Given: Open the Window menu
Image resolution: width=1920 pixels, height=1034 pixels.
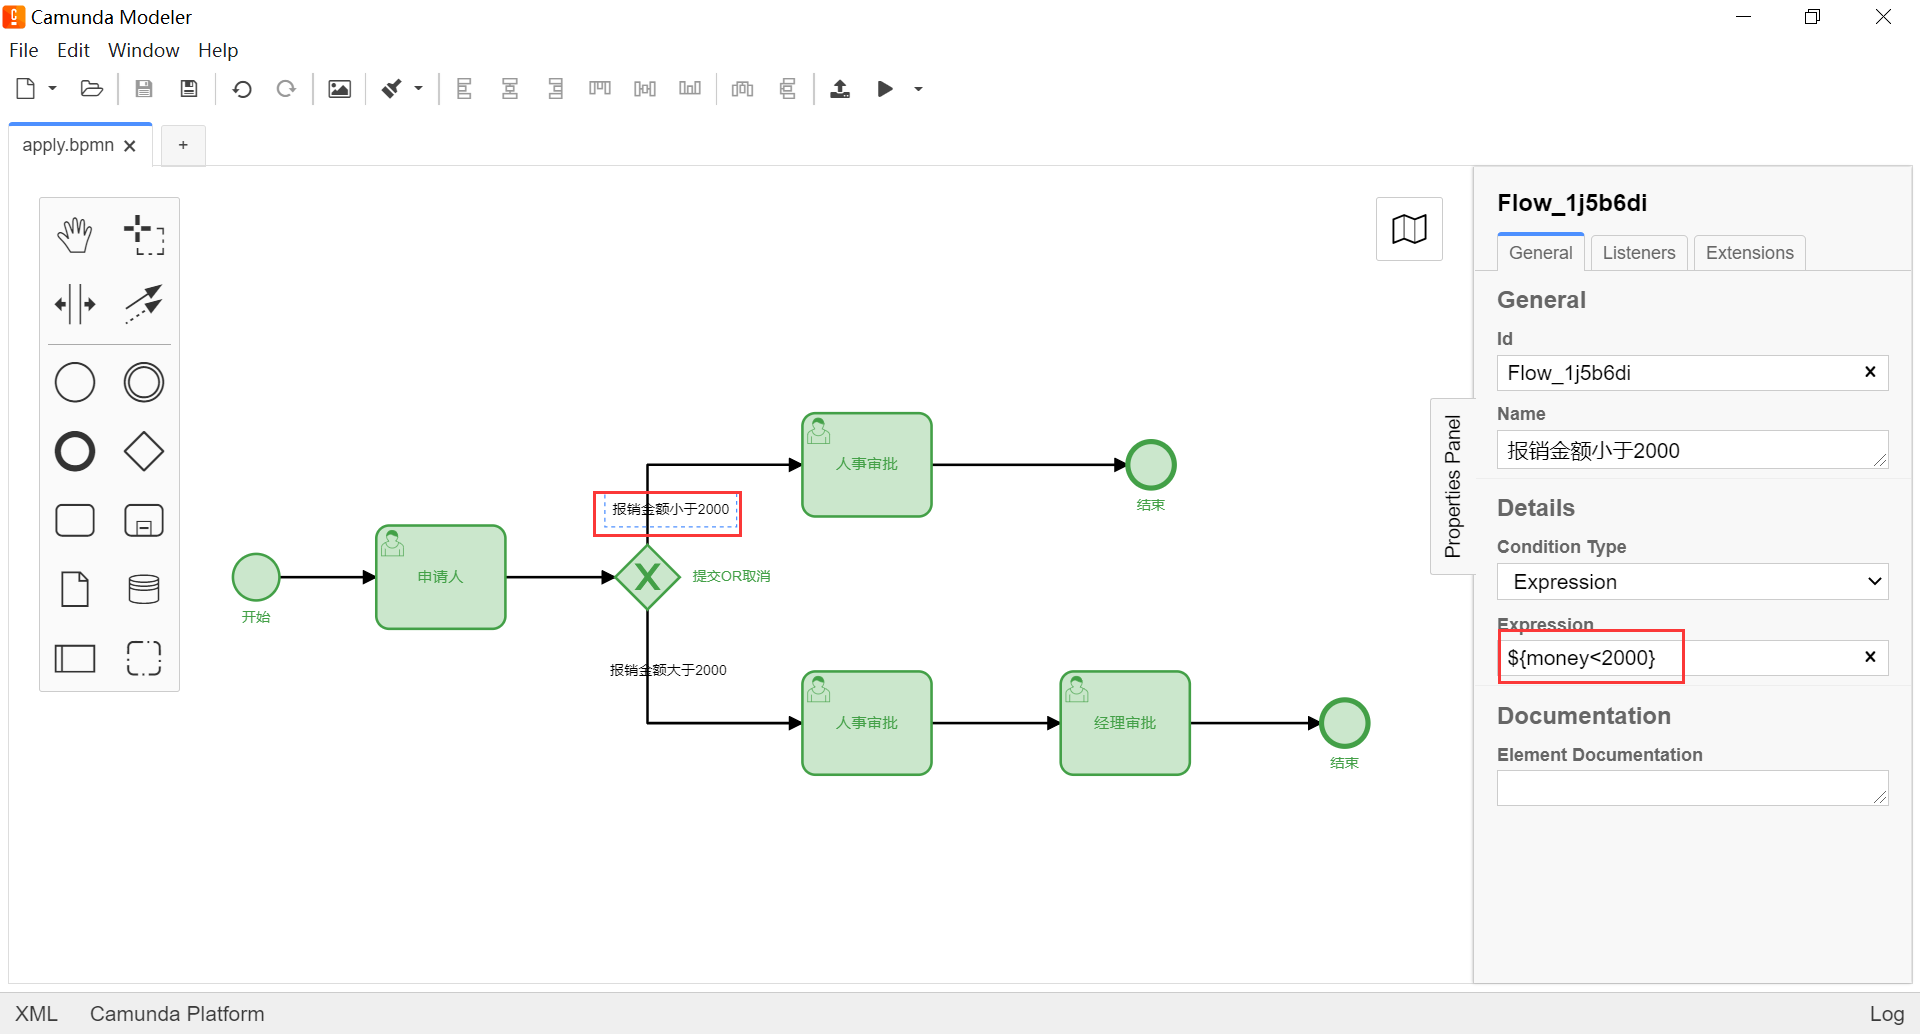Looking at the screenshot, I should (x=144, y=50).
